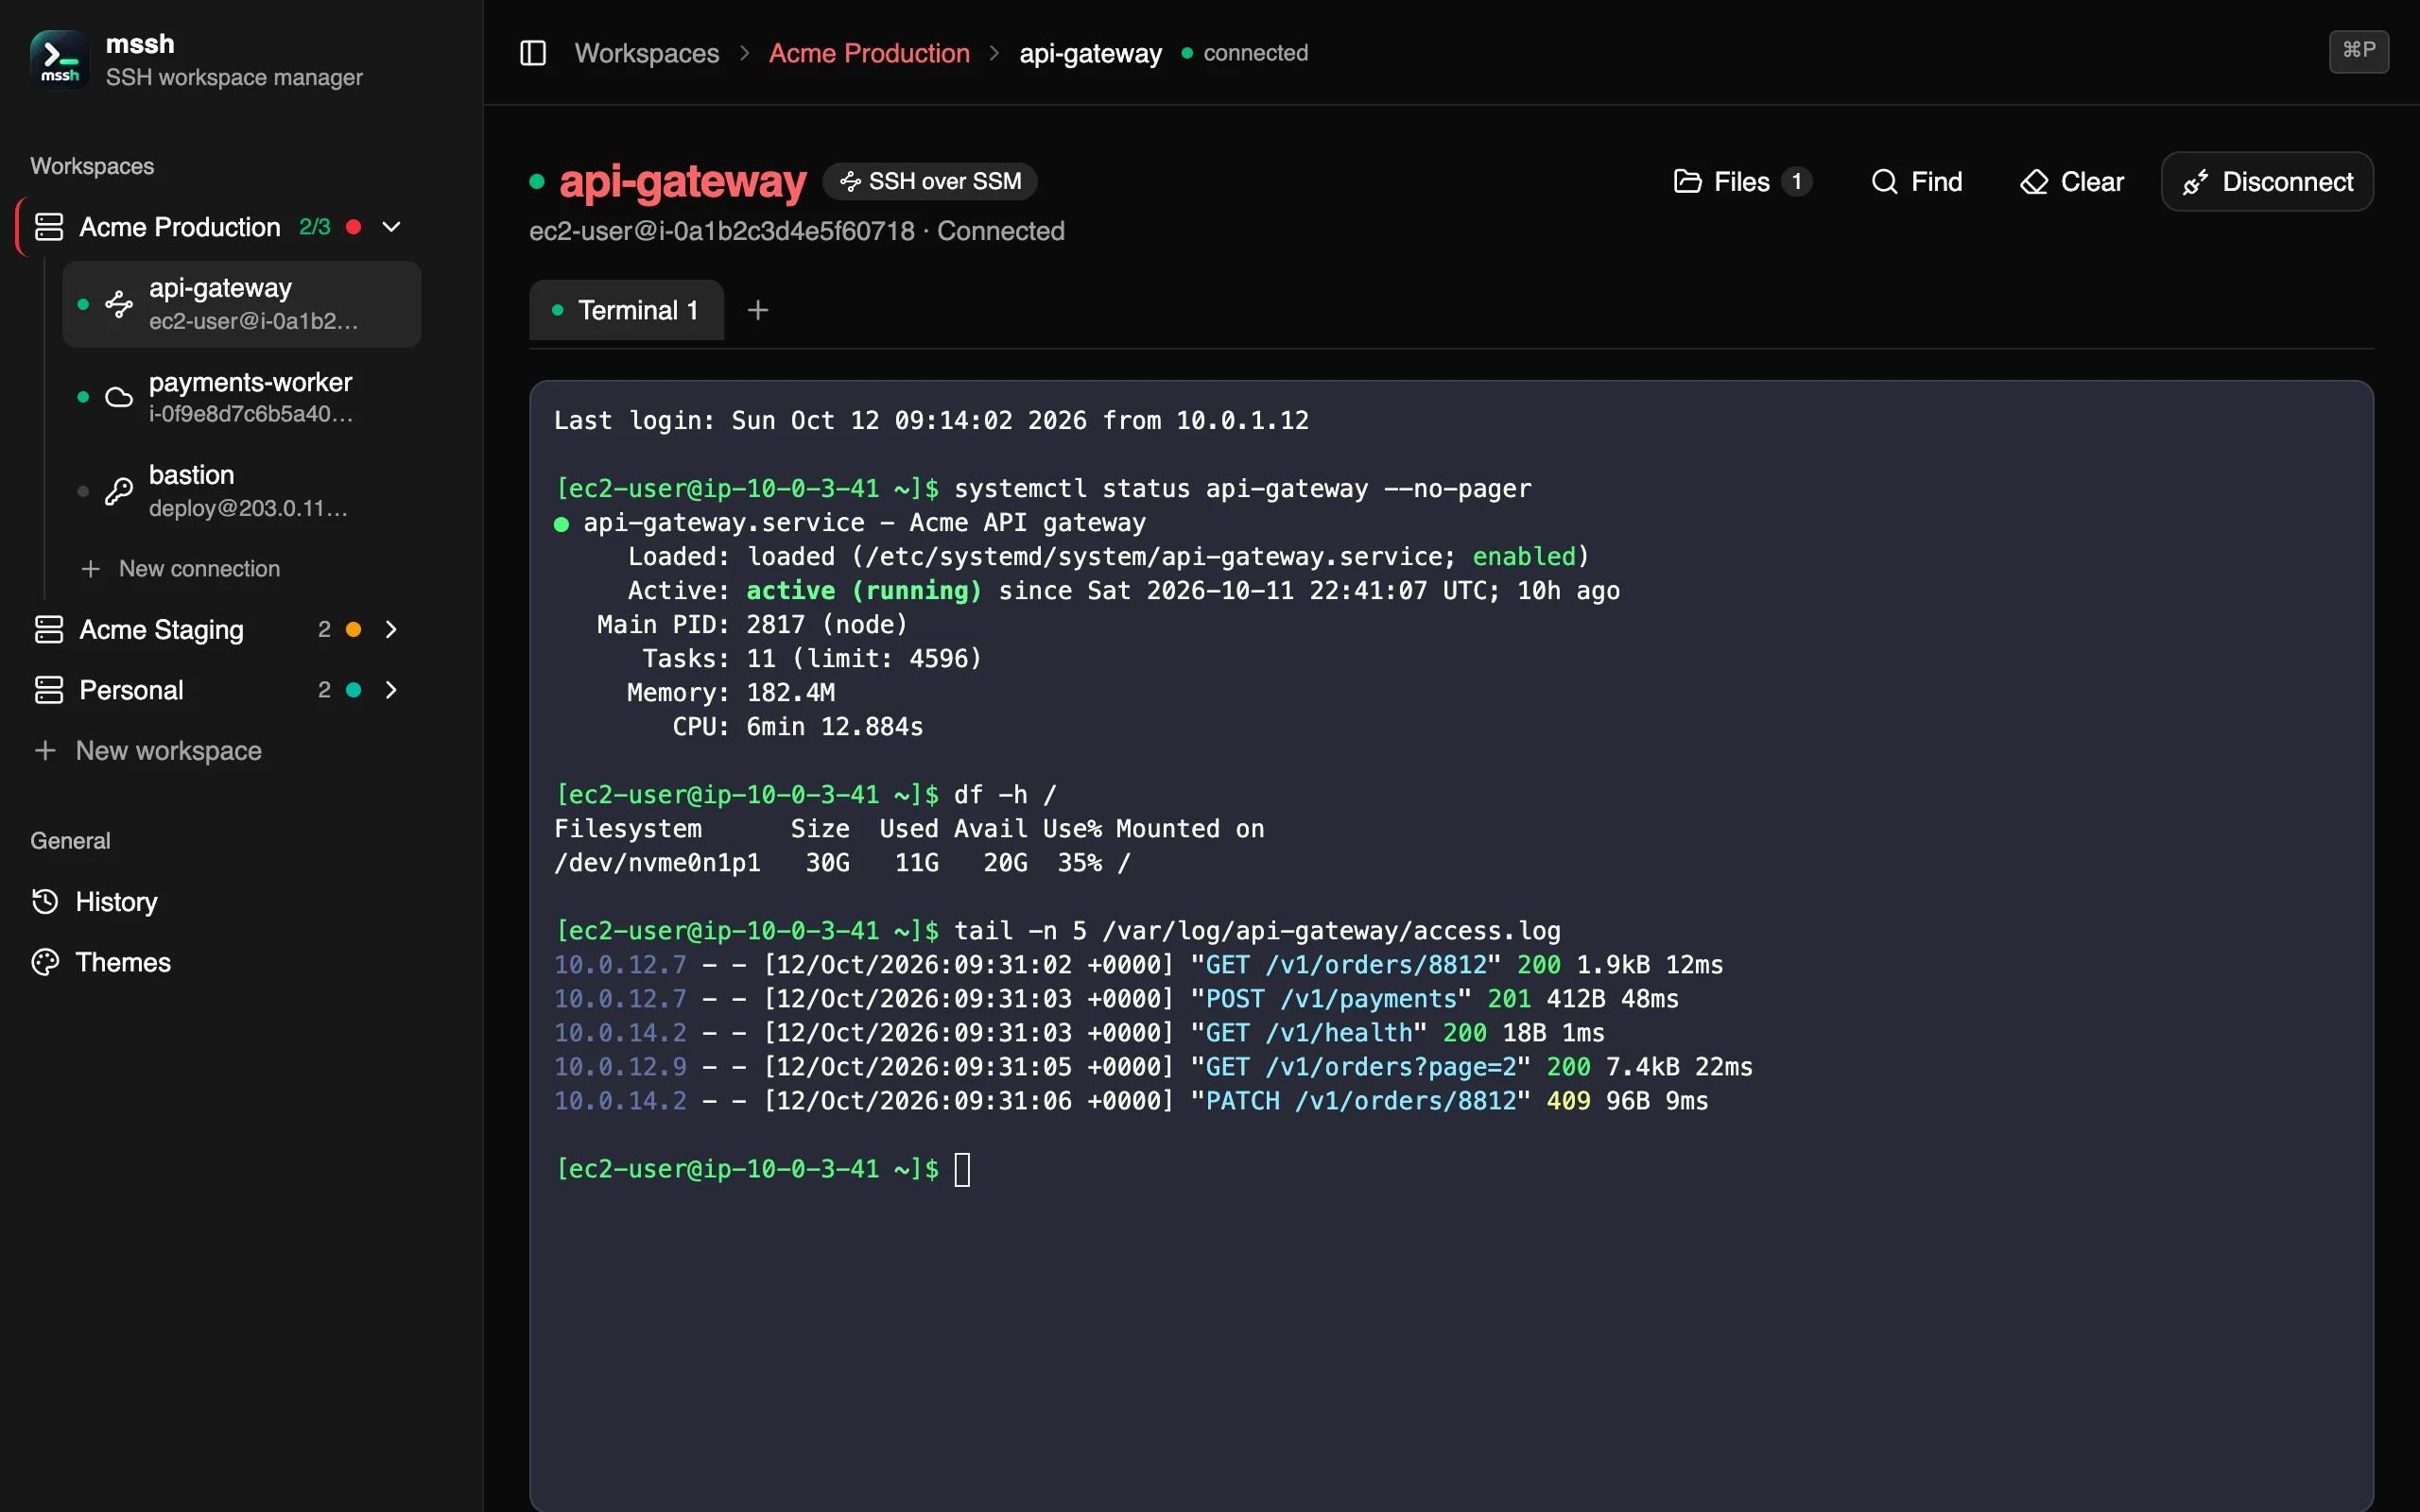2420x1512 pixels.
Task: Select the bastion connection
Action: pos(242,490)
